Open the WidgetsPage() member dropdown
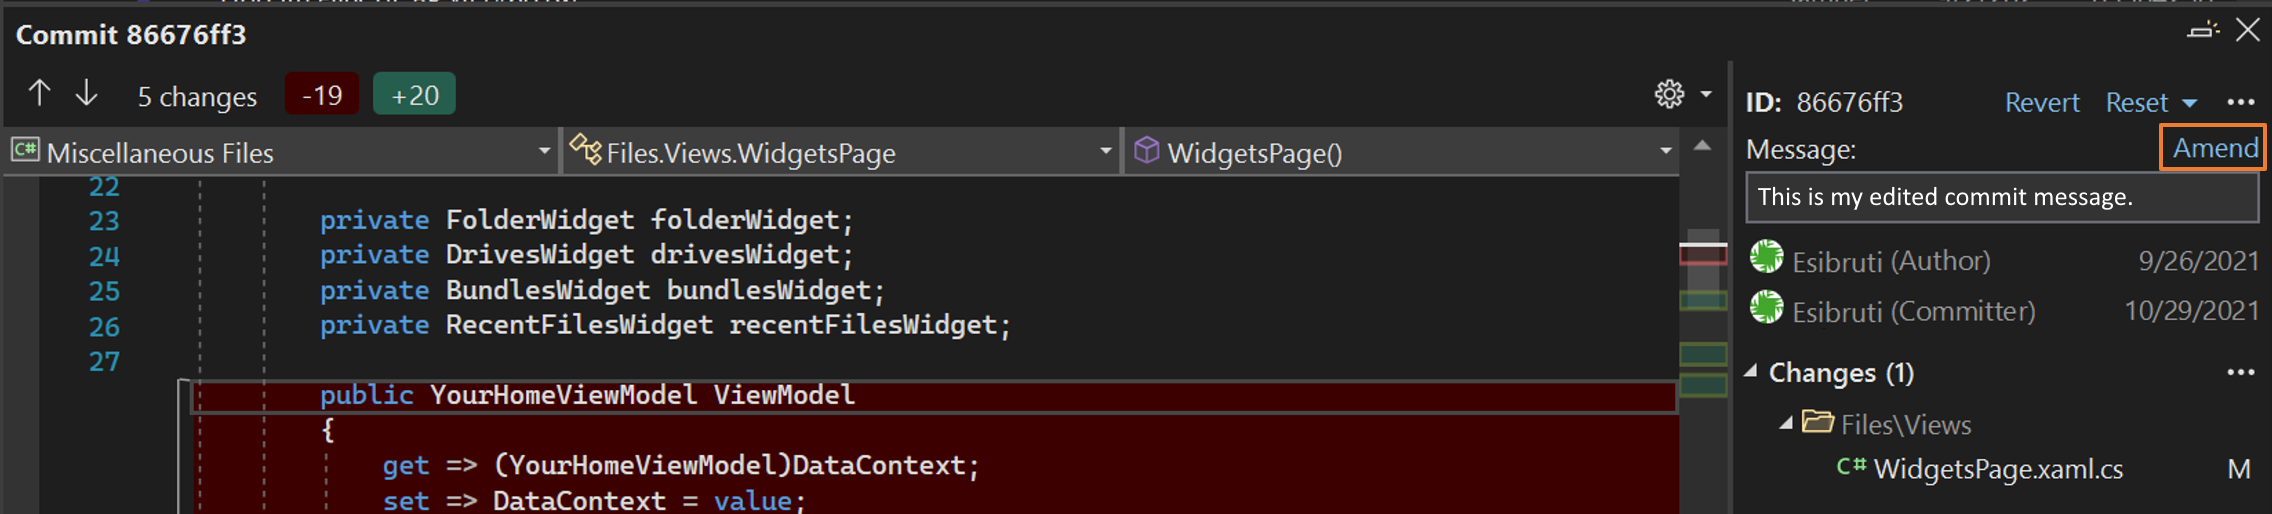 (1665, 152)
